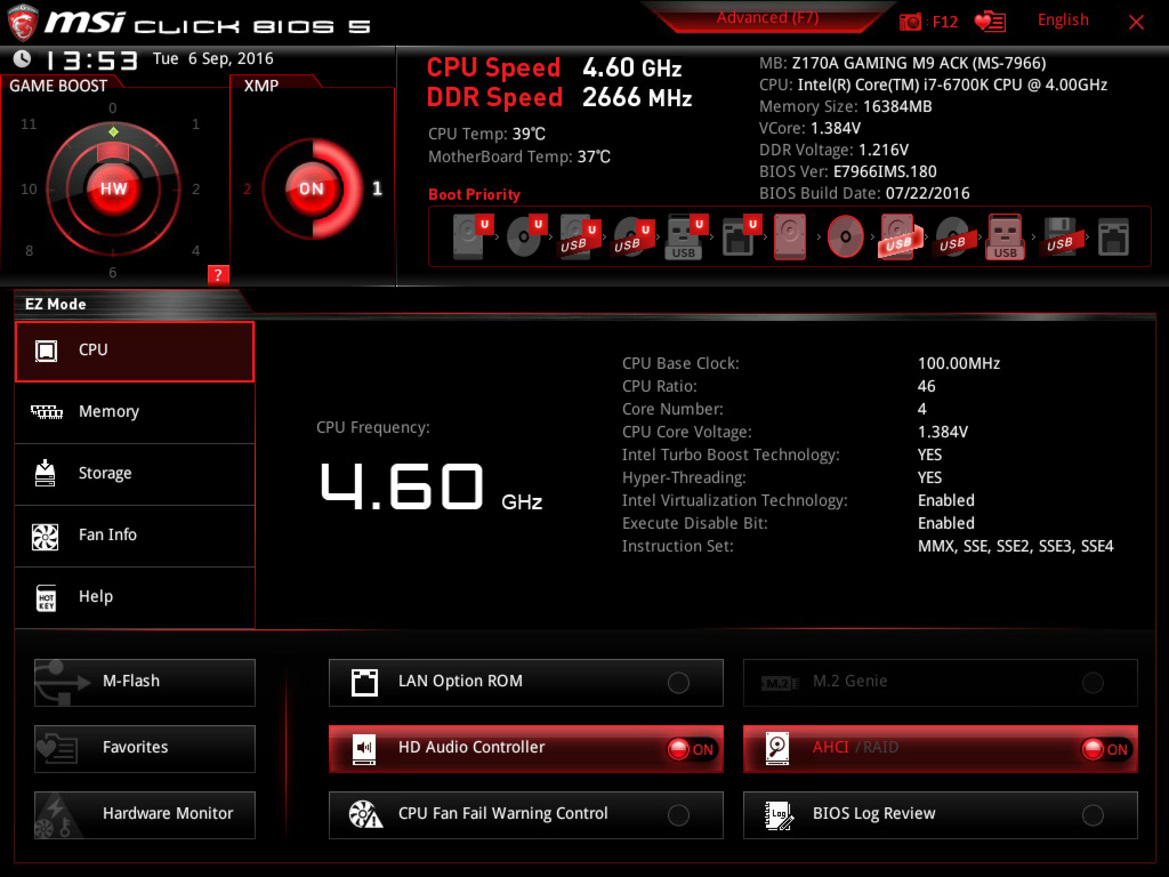Click the DDR Speed 2666 MHz value
The image size is (1169, 877).
pyautogui.click(x=637, y=98)
